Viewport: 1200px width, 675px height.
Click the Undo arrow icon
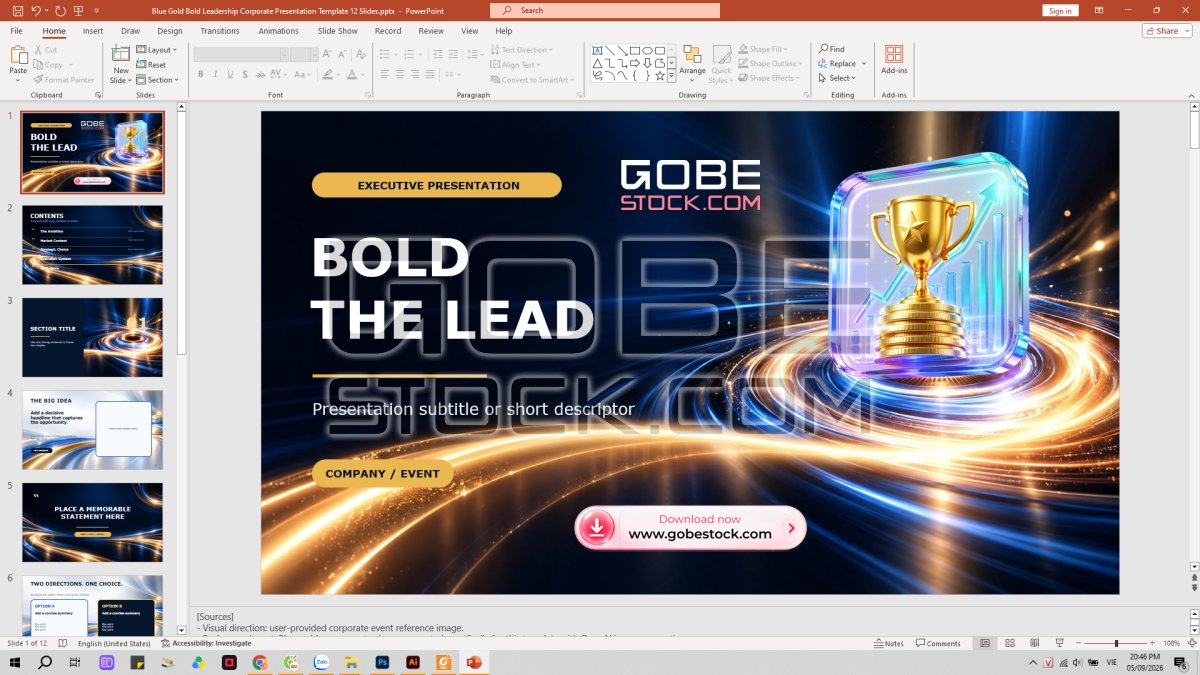[36, 10]
